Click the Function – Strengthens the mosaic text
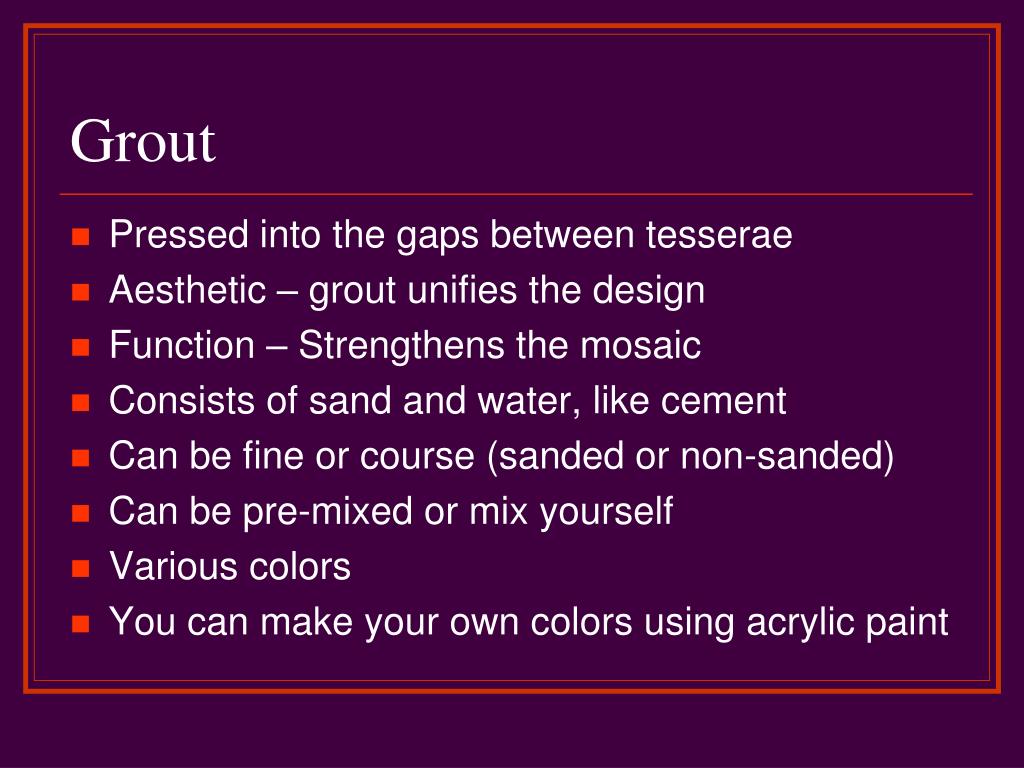 [405, 345]
